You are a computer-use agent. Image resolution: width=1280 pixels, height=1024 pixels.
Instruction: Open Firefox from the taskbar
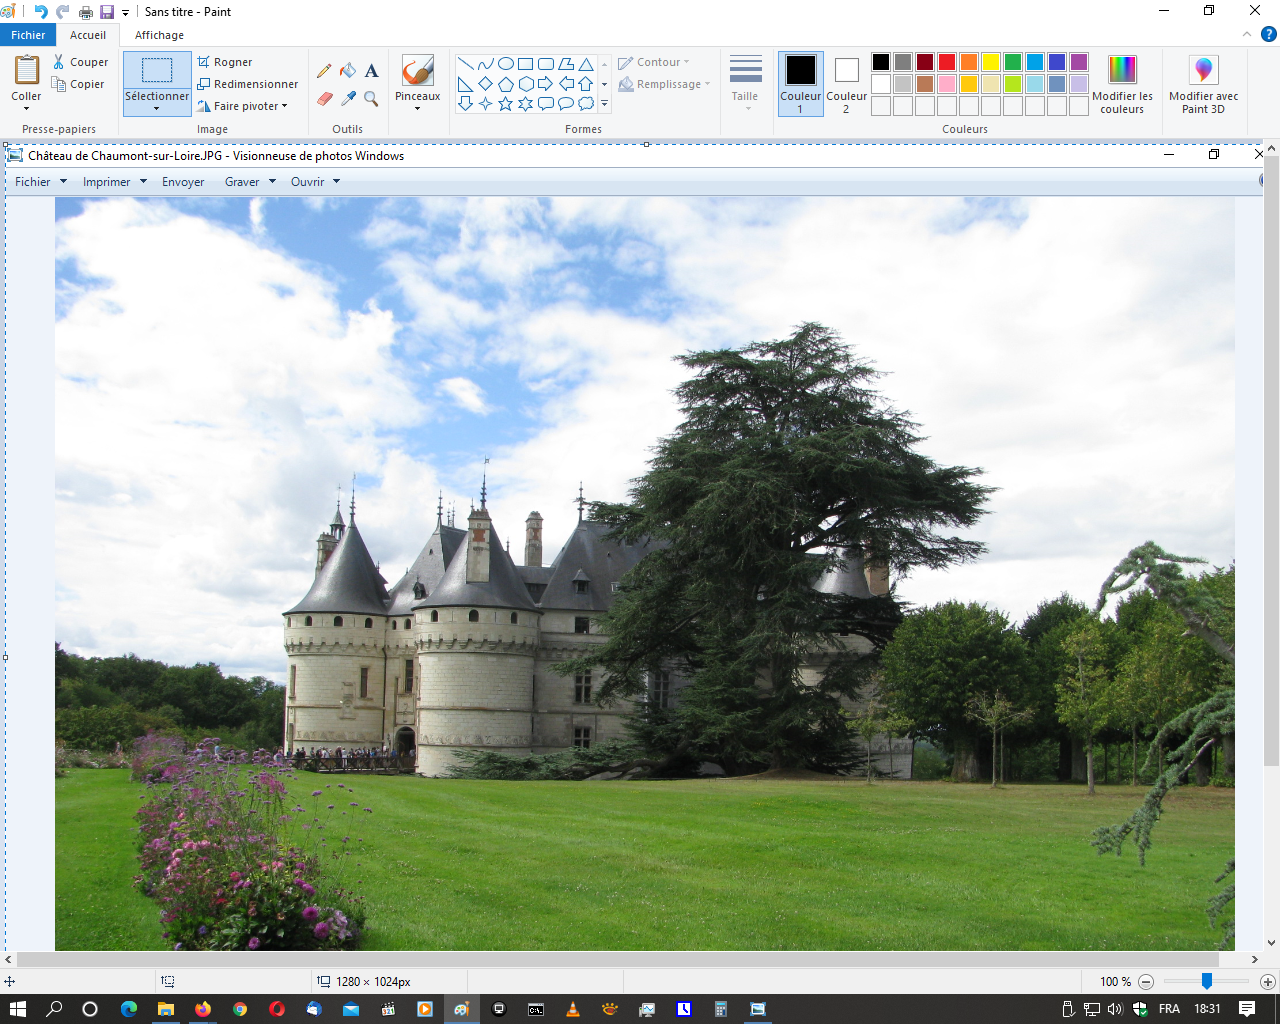[203, 1009]
